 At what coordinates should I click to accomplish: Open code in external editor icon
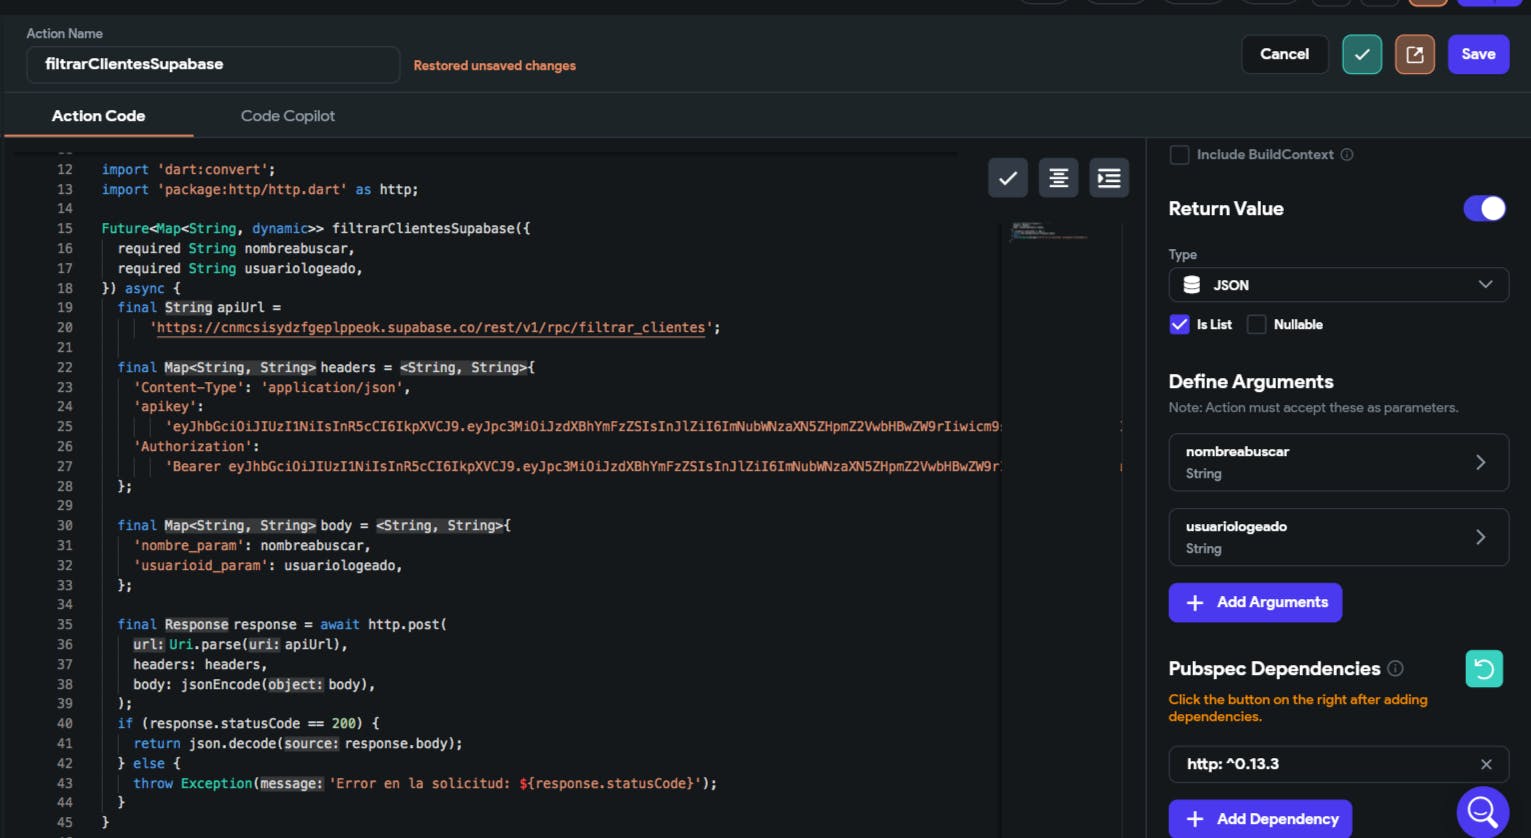coord(1414,55)
